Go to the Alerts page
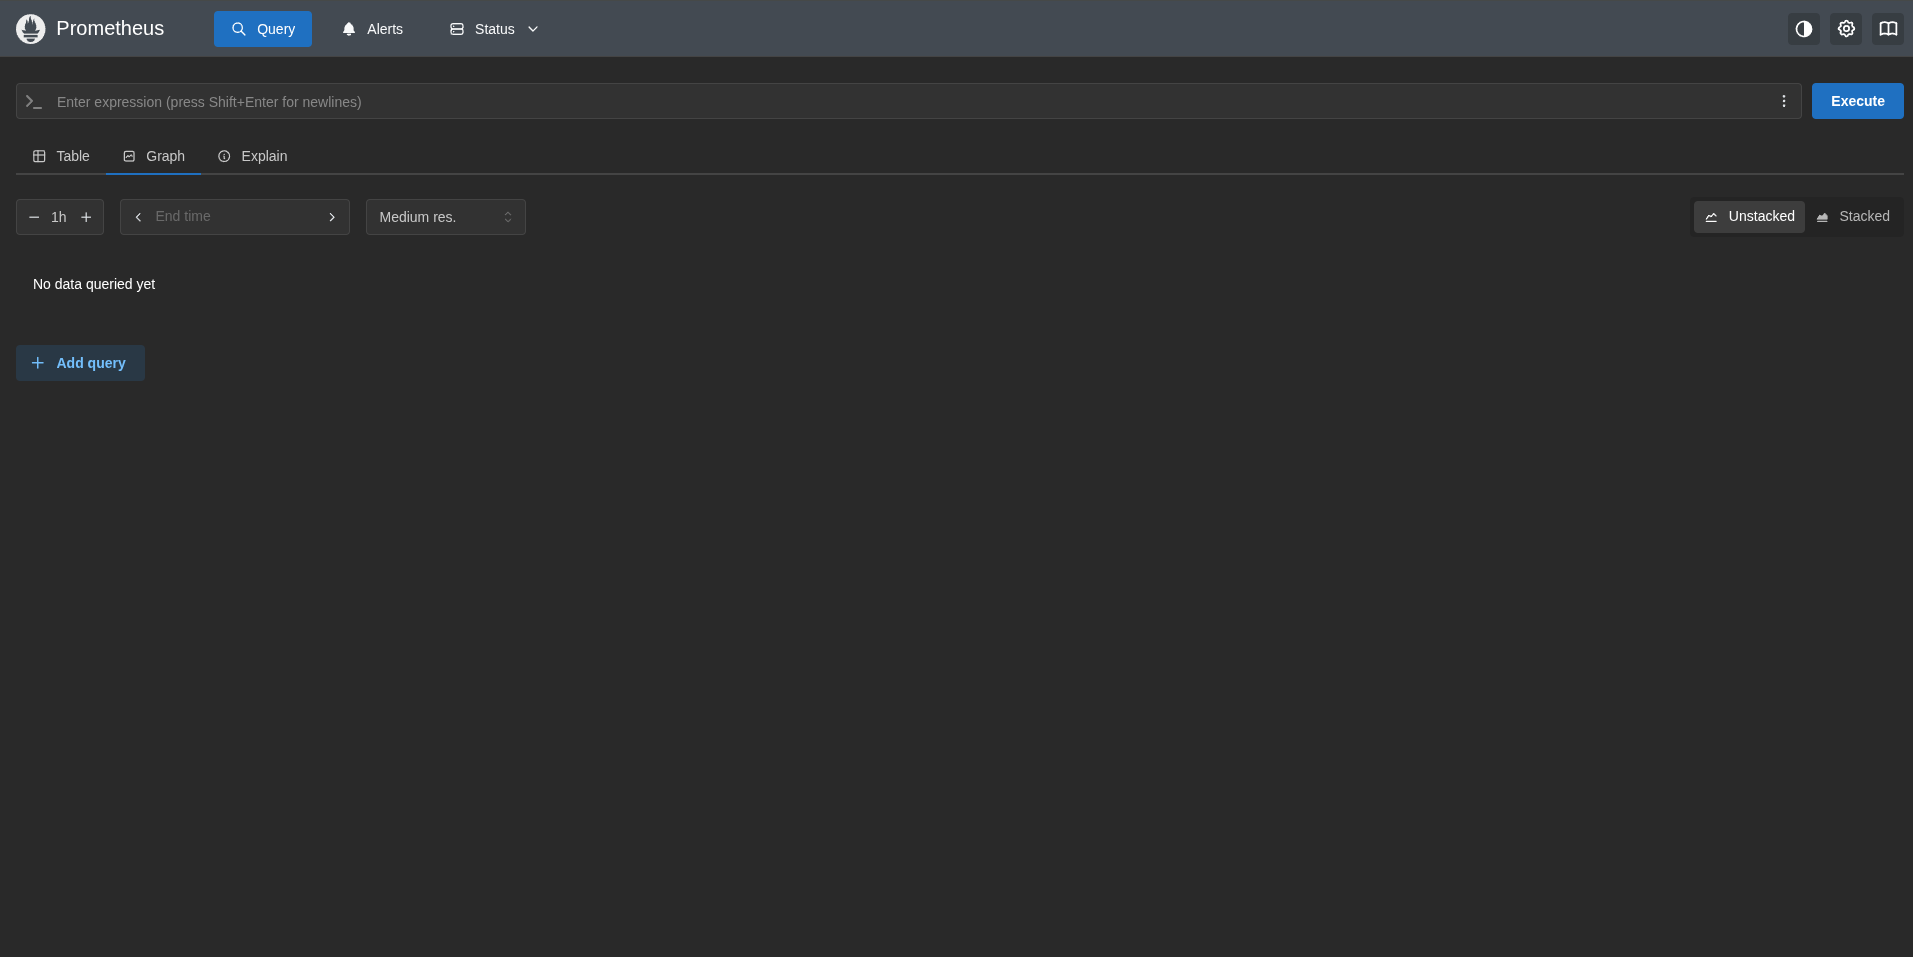The image size is (1913, 957). pos(372,29)
